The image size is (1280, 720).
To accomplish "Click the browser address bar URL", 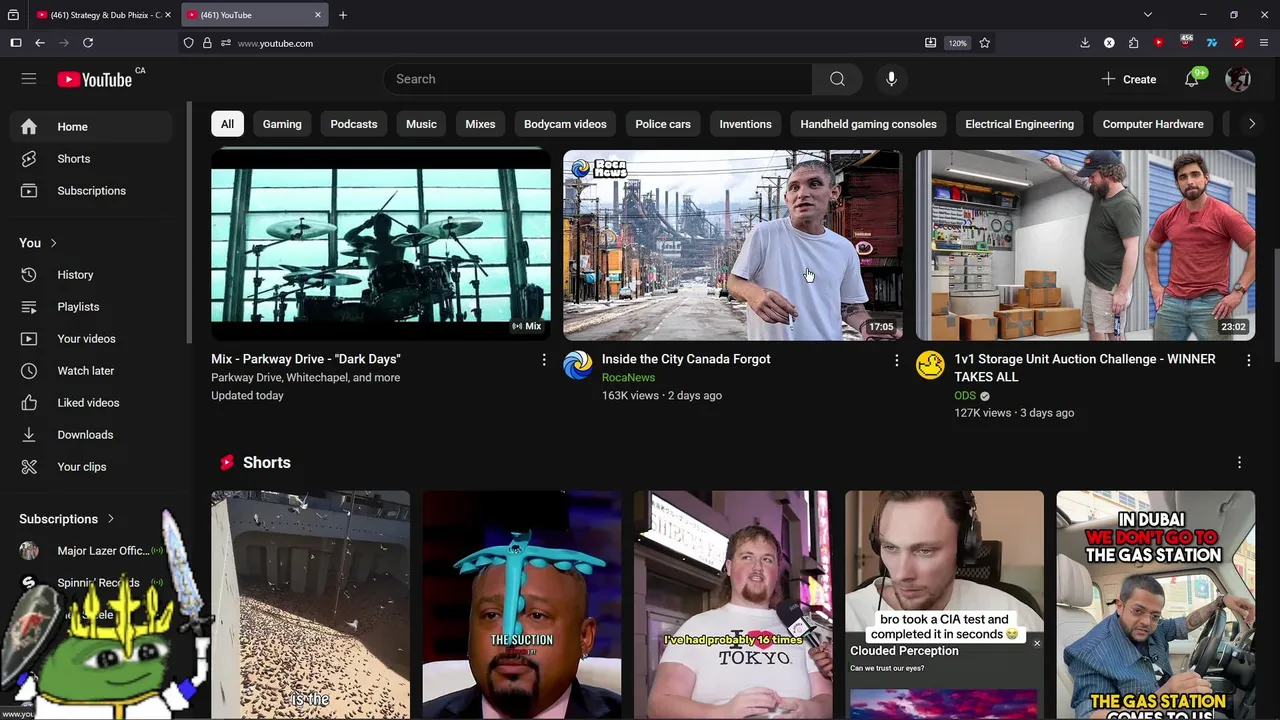I will (x=275, y=43).
